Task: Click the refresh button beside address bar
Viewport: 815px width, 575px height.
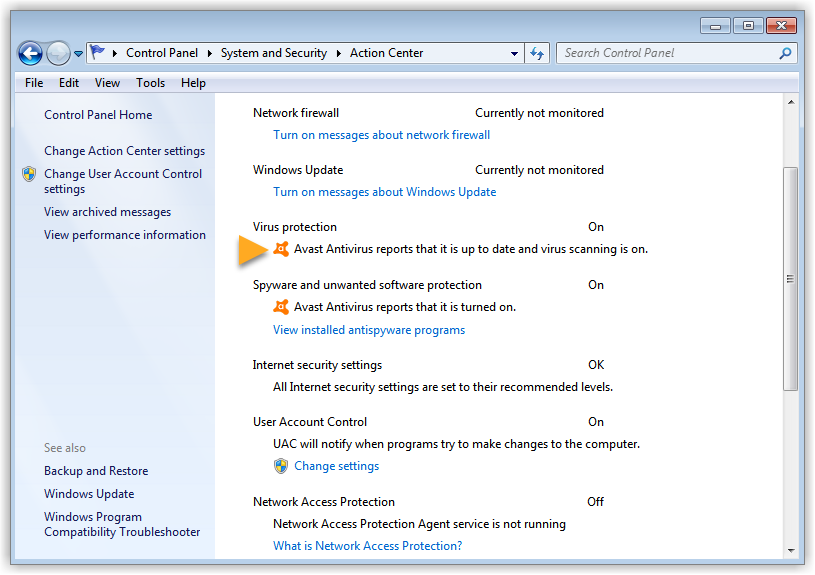Action: pos(537,53)
